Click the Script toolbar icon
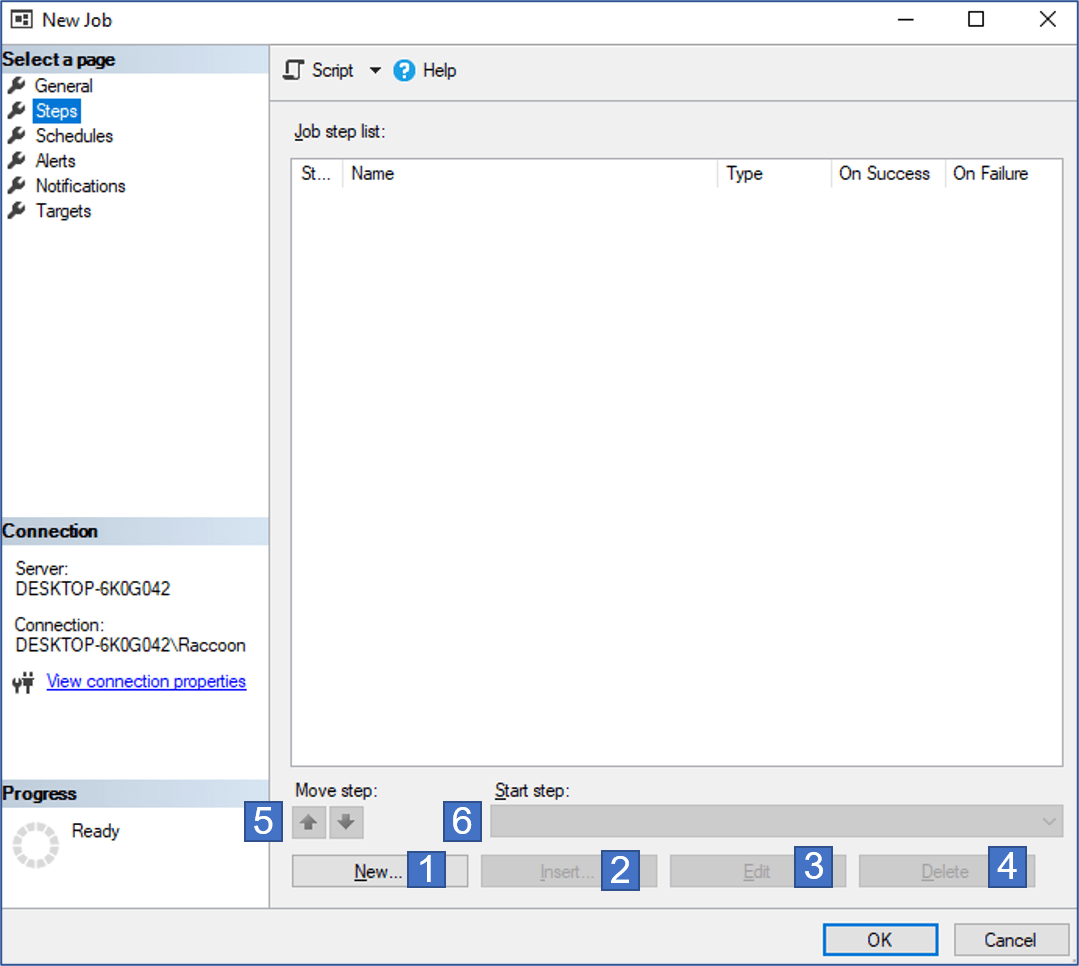Viewport: 1079px width, 966px height. click(293, 70)
